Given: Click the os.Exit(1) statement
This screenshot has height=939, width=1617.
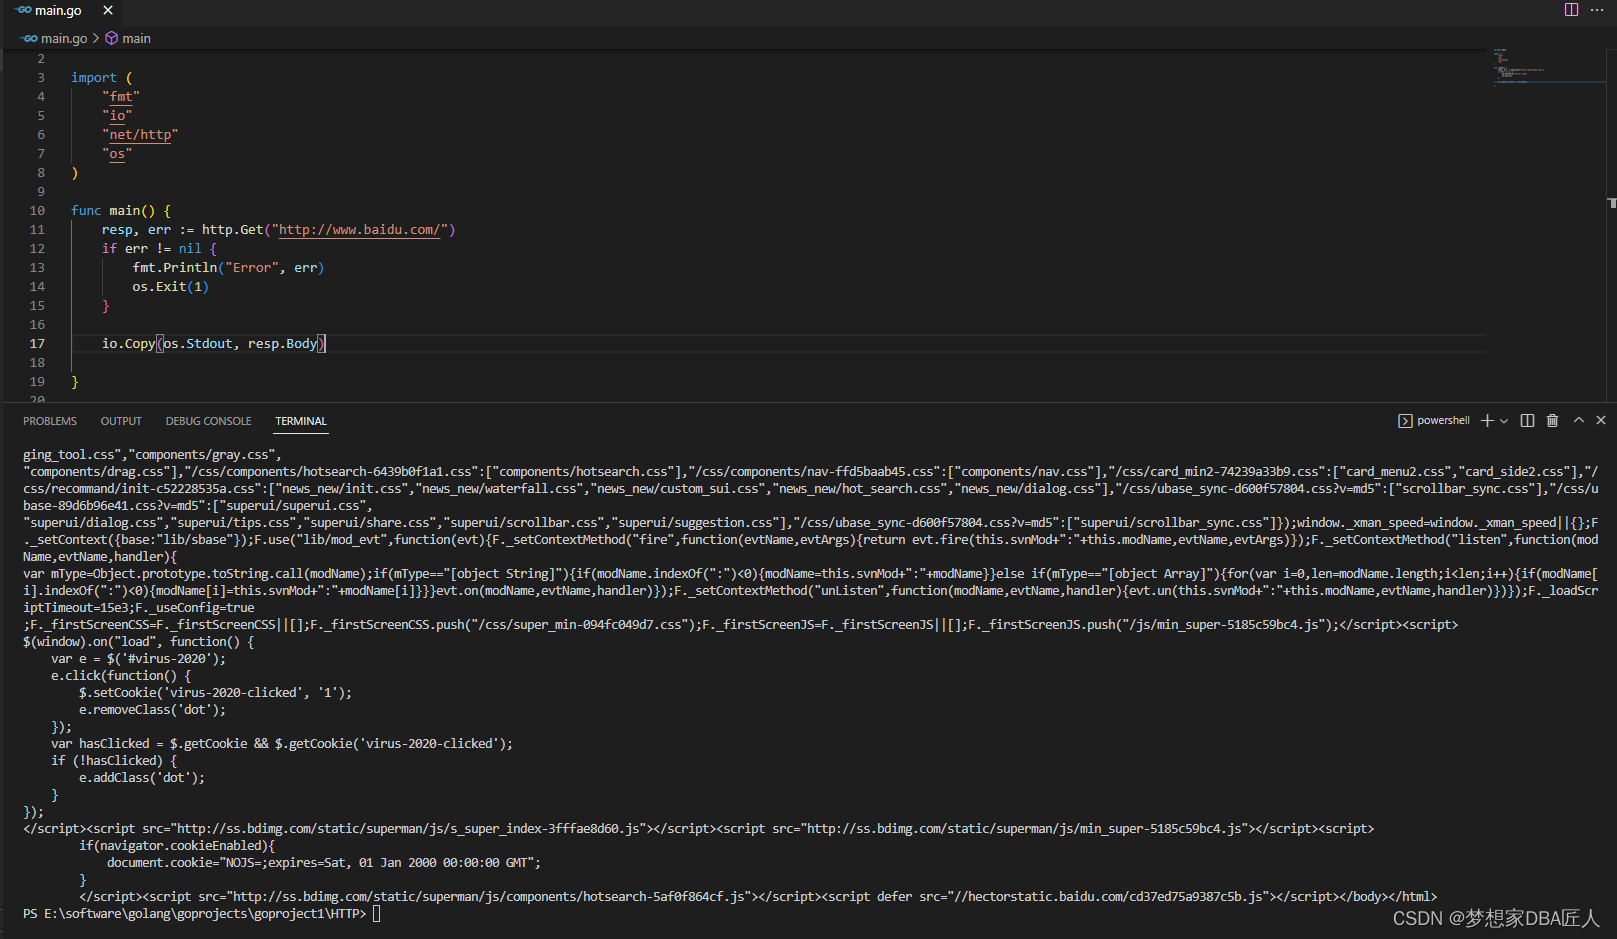Looking at the screenshot, I should 170,287.
